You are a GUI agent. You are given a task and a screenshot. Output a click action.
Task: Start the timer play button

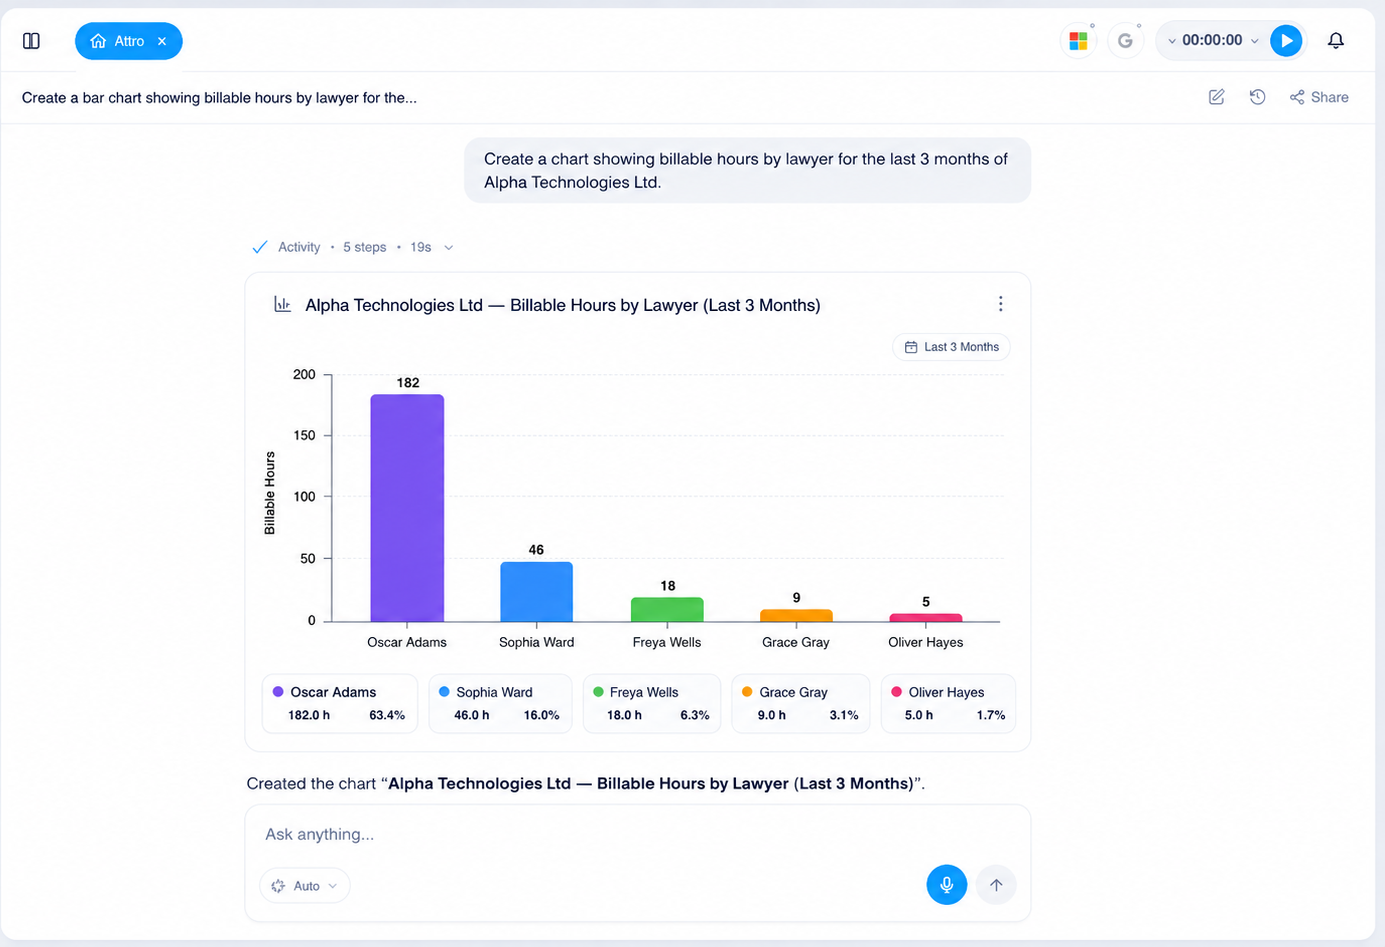click(x=1286, y=41)
